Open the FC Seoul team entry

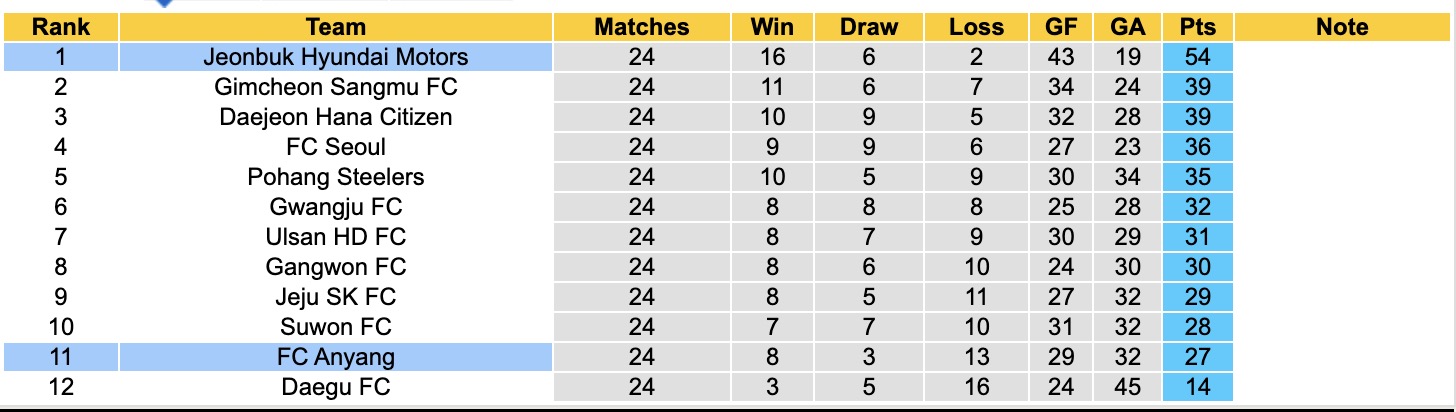coord(335,147)
